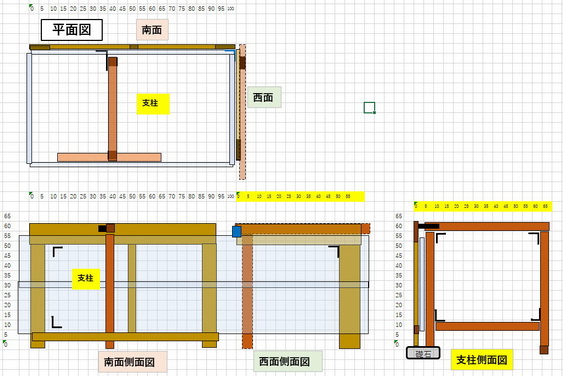
Task: Click the orange bottom rail in the post side view
Action: pyautogui.click(x=488, y=326)
